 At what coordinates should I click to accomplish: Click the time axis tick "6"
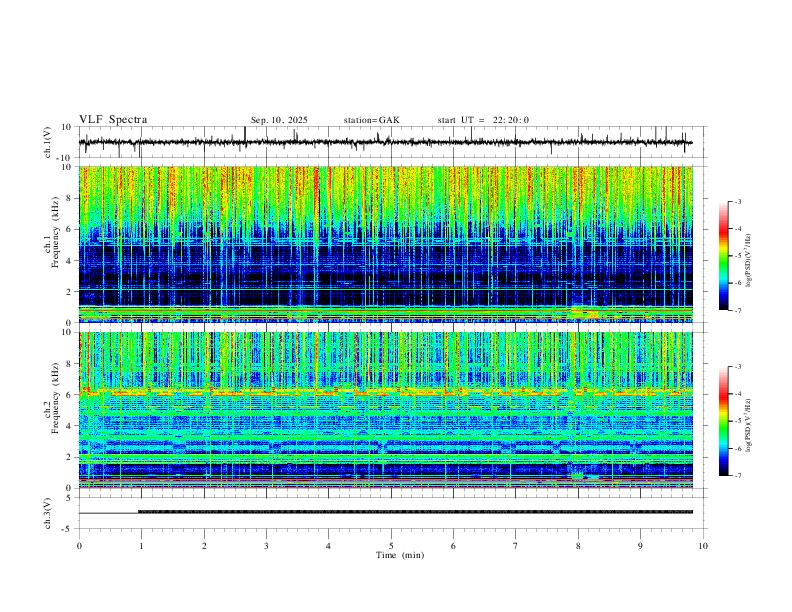[x=453, y=546]
